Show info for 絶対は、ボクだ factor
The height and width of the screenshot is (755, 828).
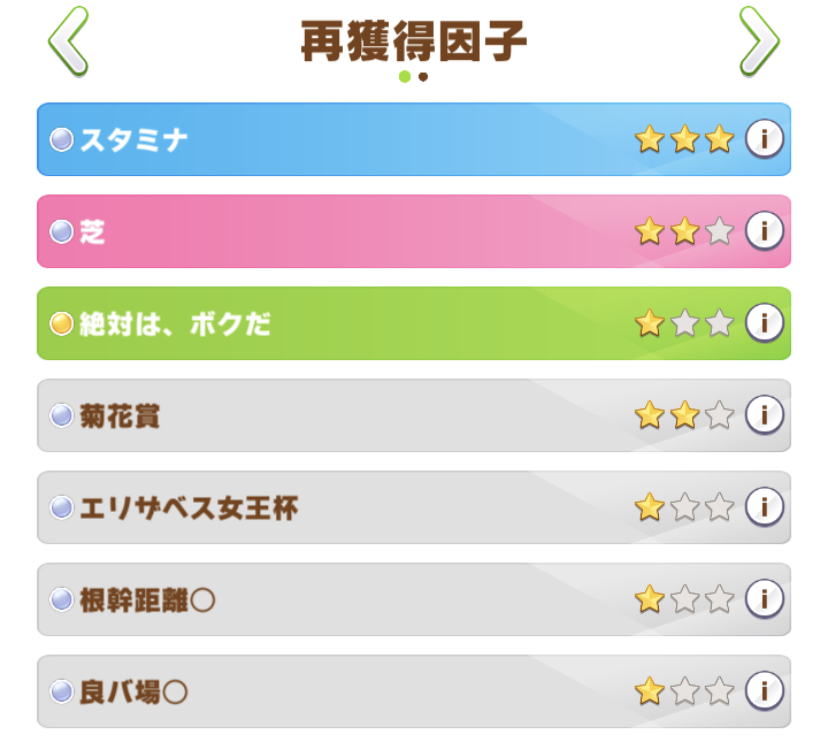pos(764,323)
